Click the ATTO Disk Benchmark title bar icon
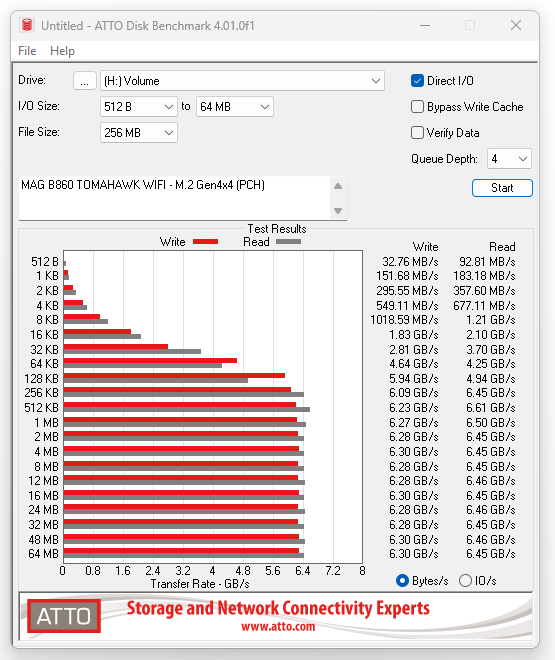The width and height of the screenshot is (555, 660). 27,25
